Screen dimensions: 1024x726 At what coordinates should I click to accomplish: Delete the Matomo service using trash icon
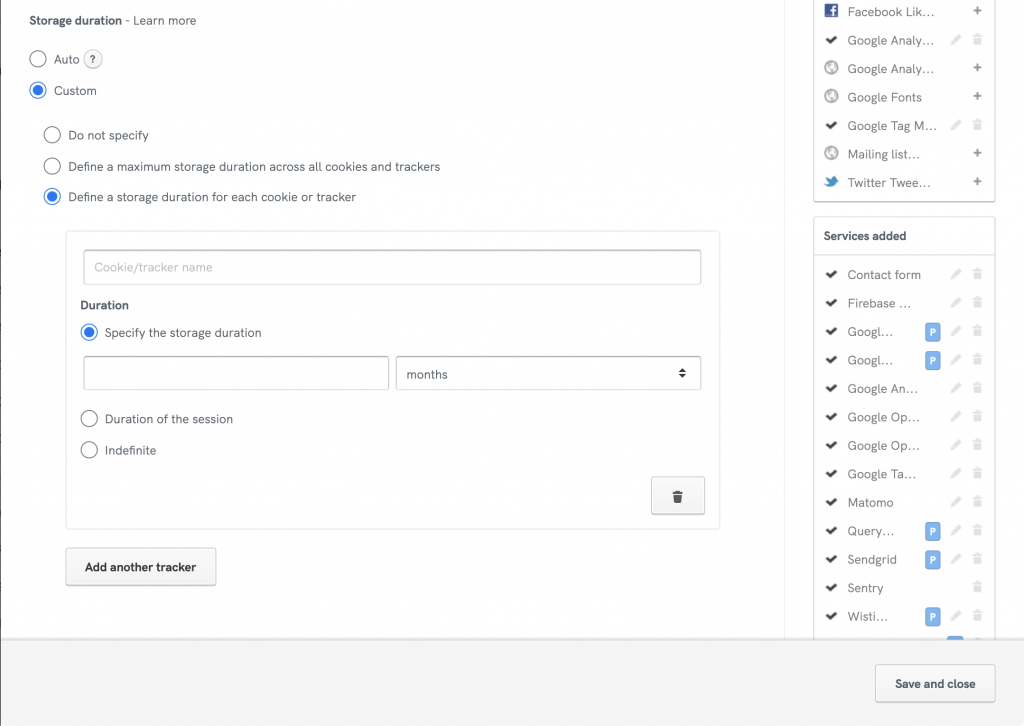[977, 502]
